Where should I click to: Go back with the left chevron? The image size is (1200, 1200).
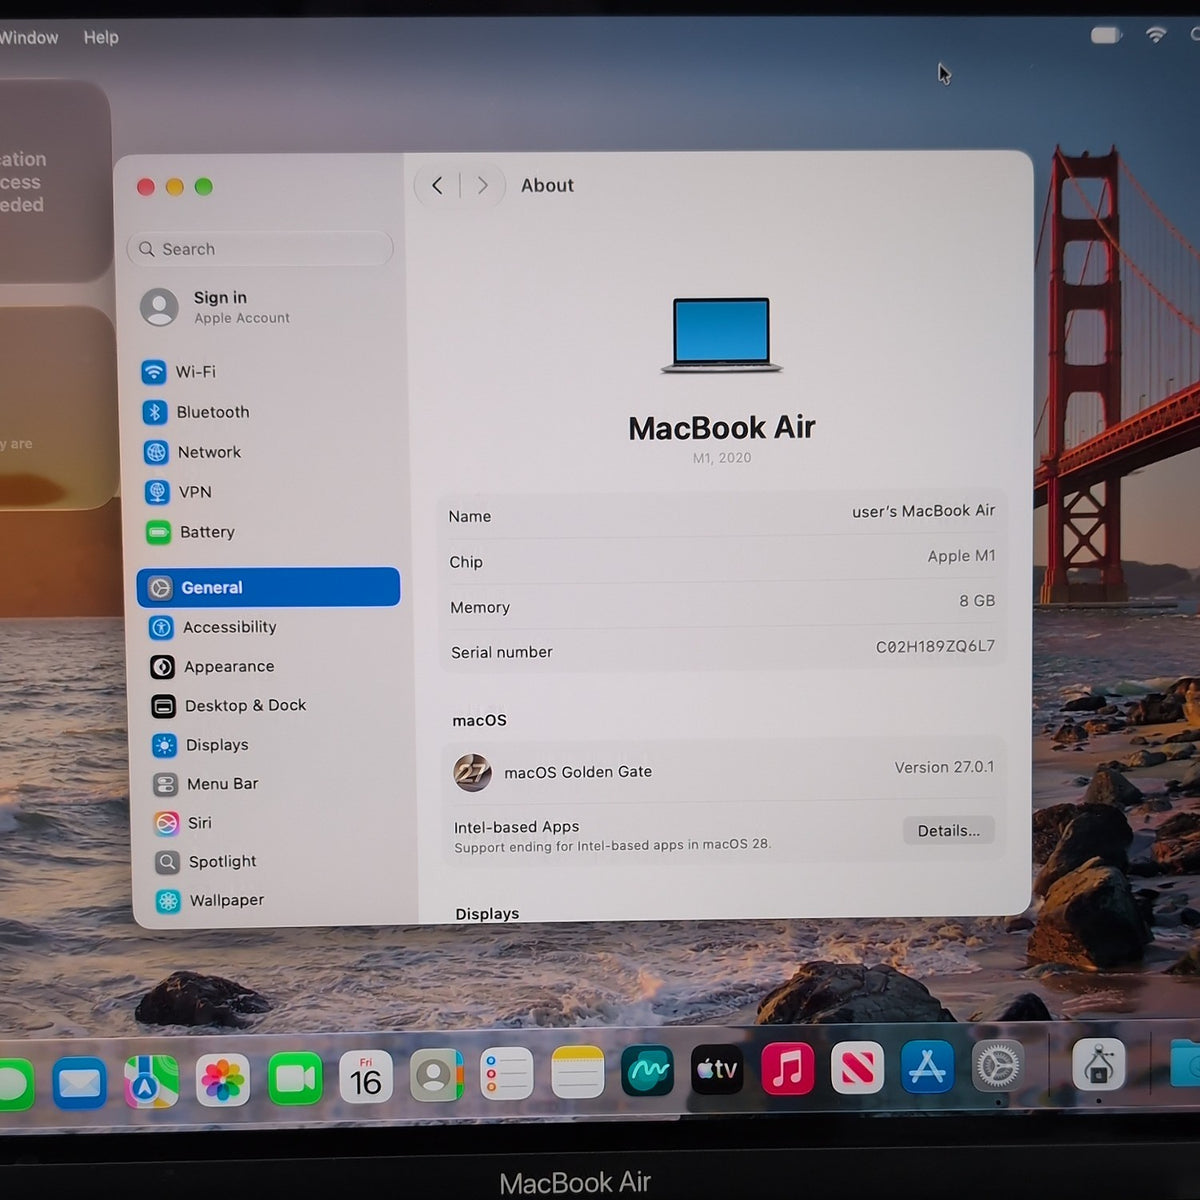coord(437,185)
